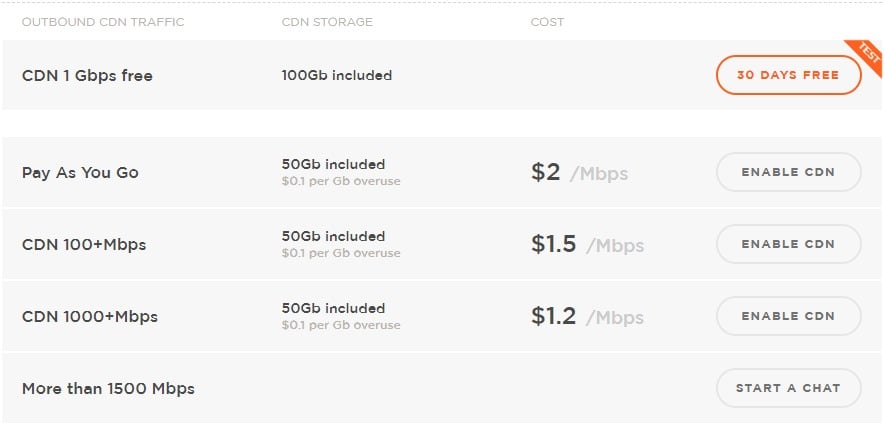Viewport: 884px width, 424px height.
Task: Enable CDN for the 1000+Mbps plan
Action: [x=789, y=316]
